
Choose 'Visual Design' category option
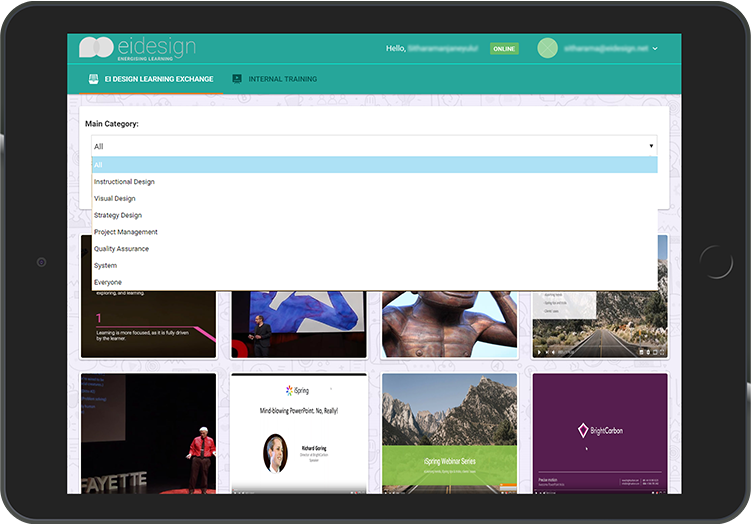pos(375,198)
